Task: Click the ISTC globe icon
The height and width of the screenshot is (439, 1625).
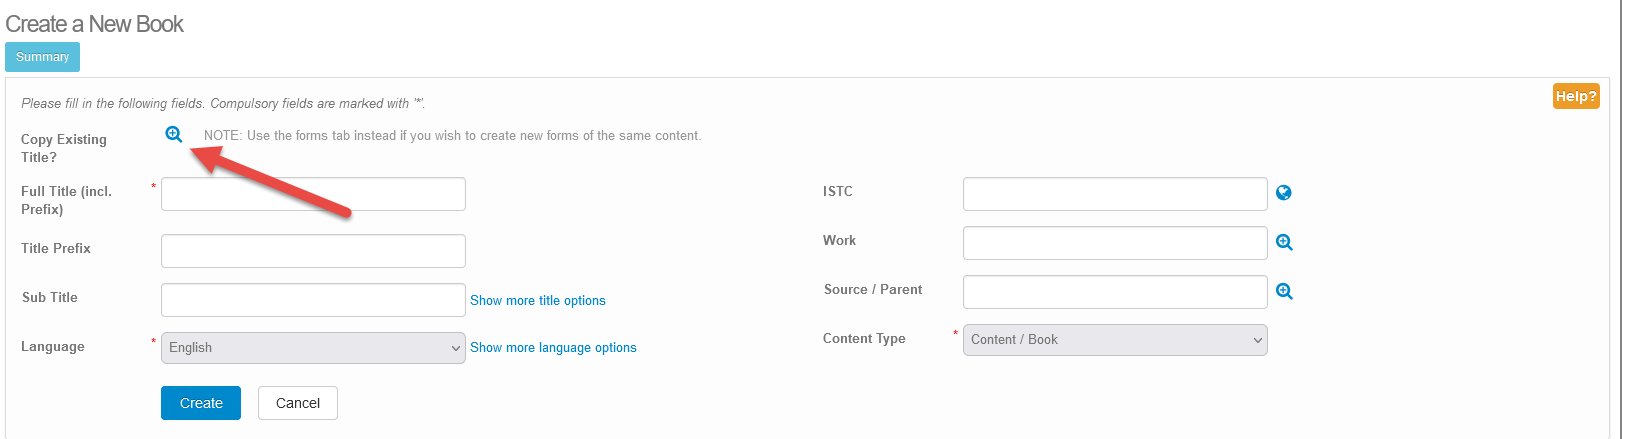Action: pos(1284,193)
